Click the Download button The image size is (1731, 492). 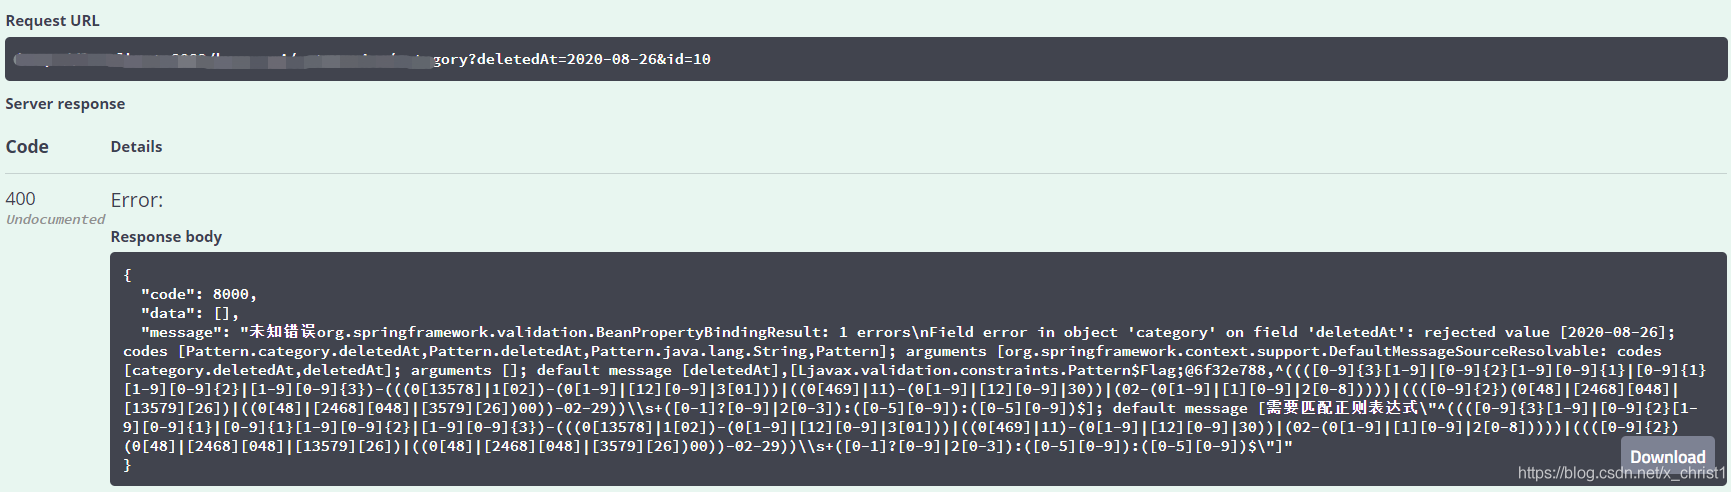(x=1667, y=456)
